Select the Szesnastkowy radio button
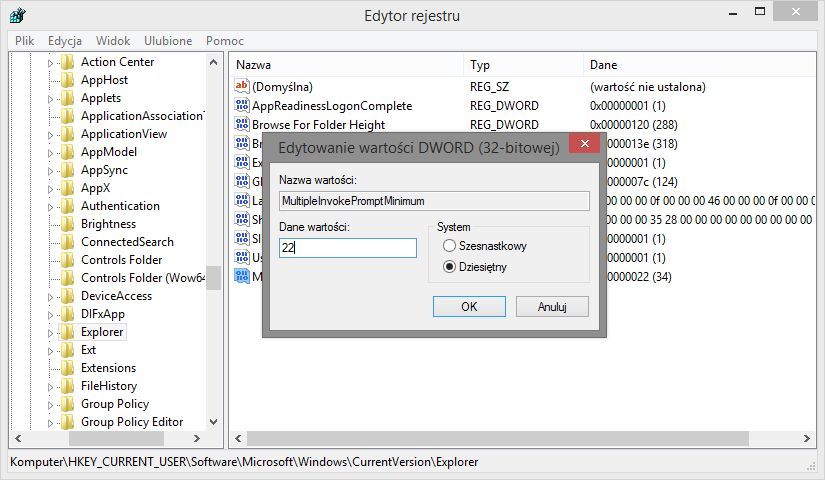825x480 pixels. point(449,246)
